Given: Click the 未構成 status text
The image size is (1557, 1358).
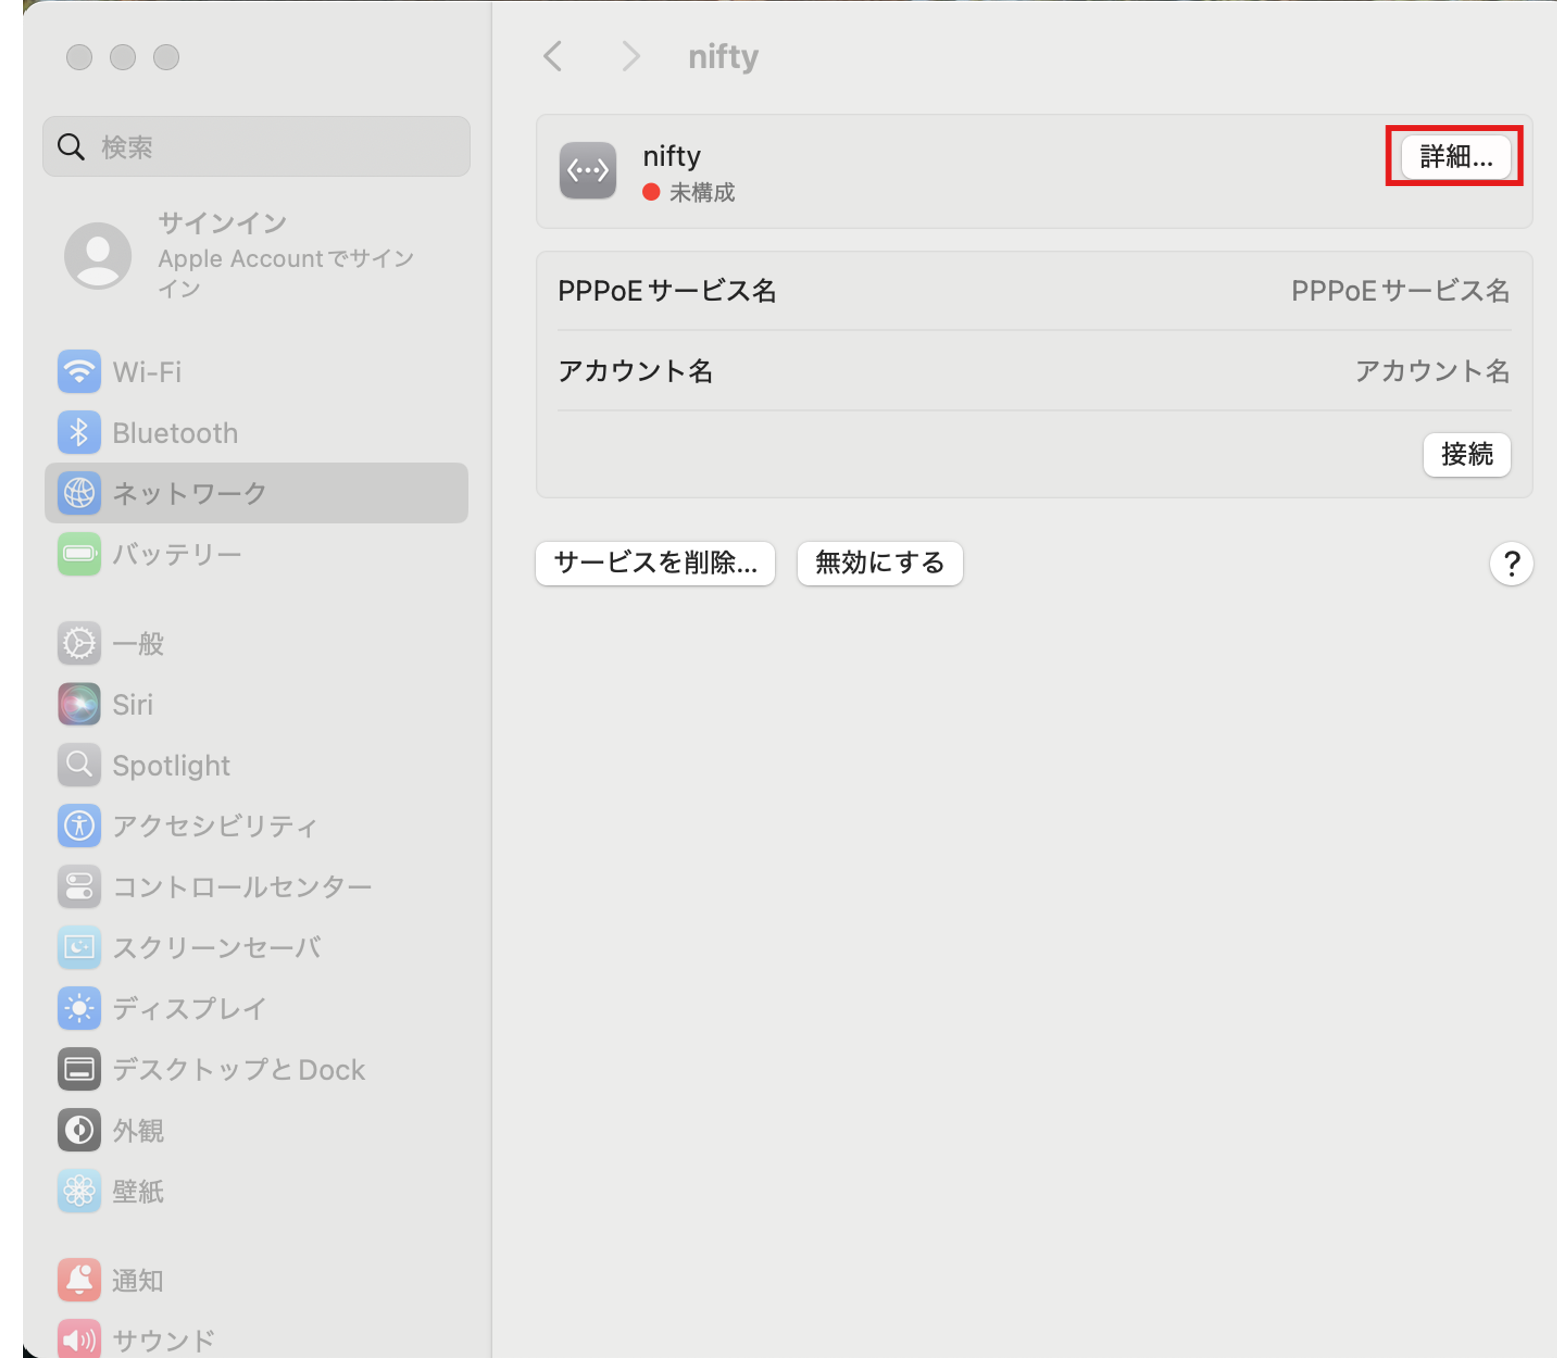Looking at the screenshot, I should click(x=702, y=192).
